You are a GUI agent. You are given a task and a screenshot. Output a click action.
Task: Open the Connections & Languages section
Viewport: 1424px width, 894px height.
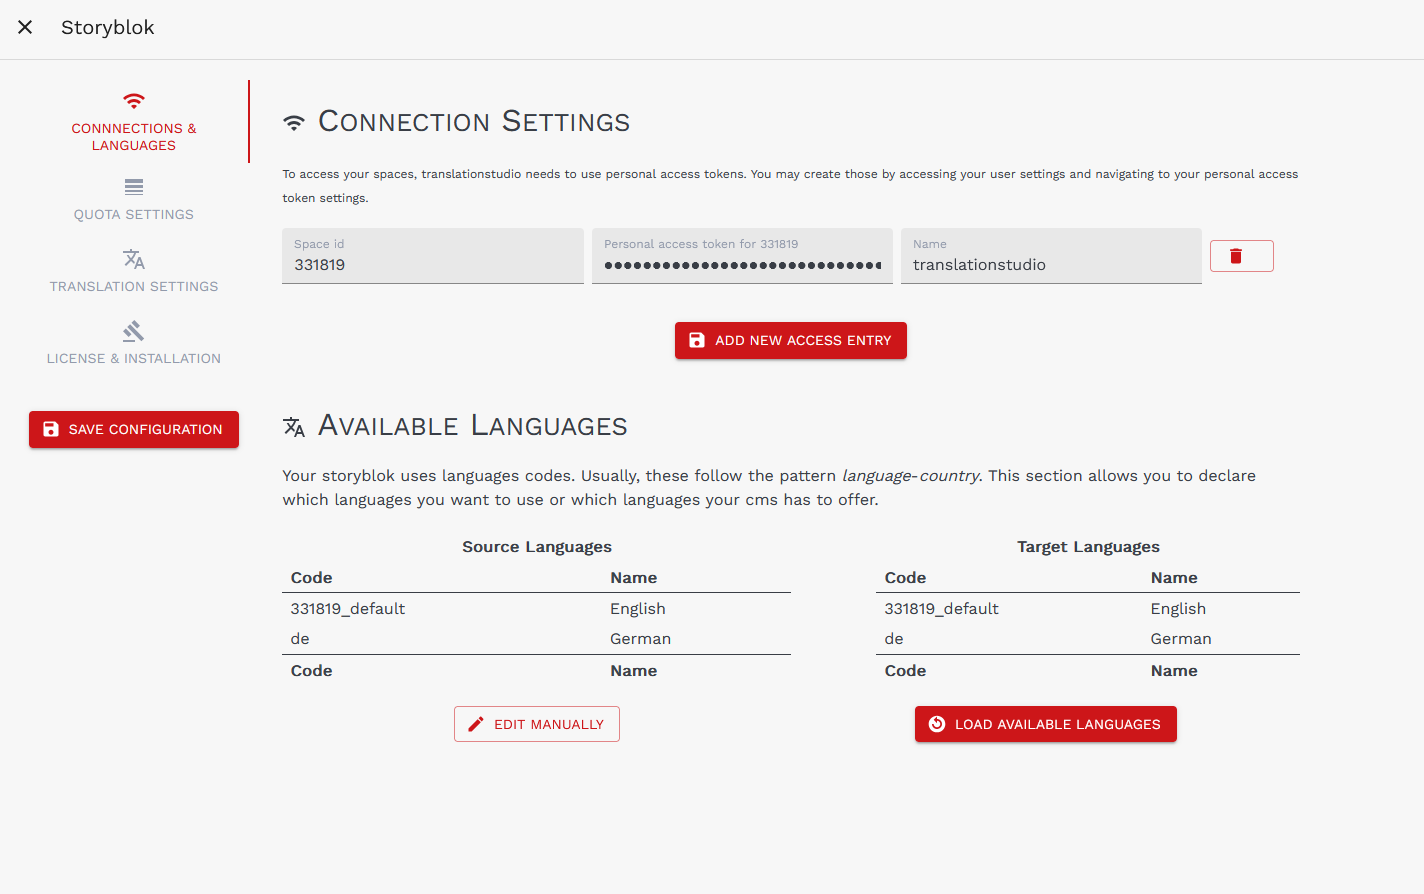tap(134, 121)
